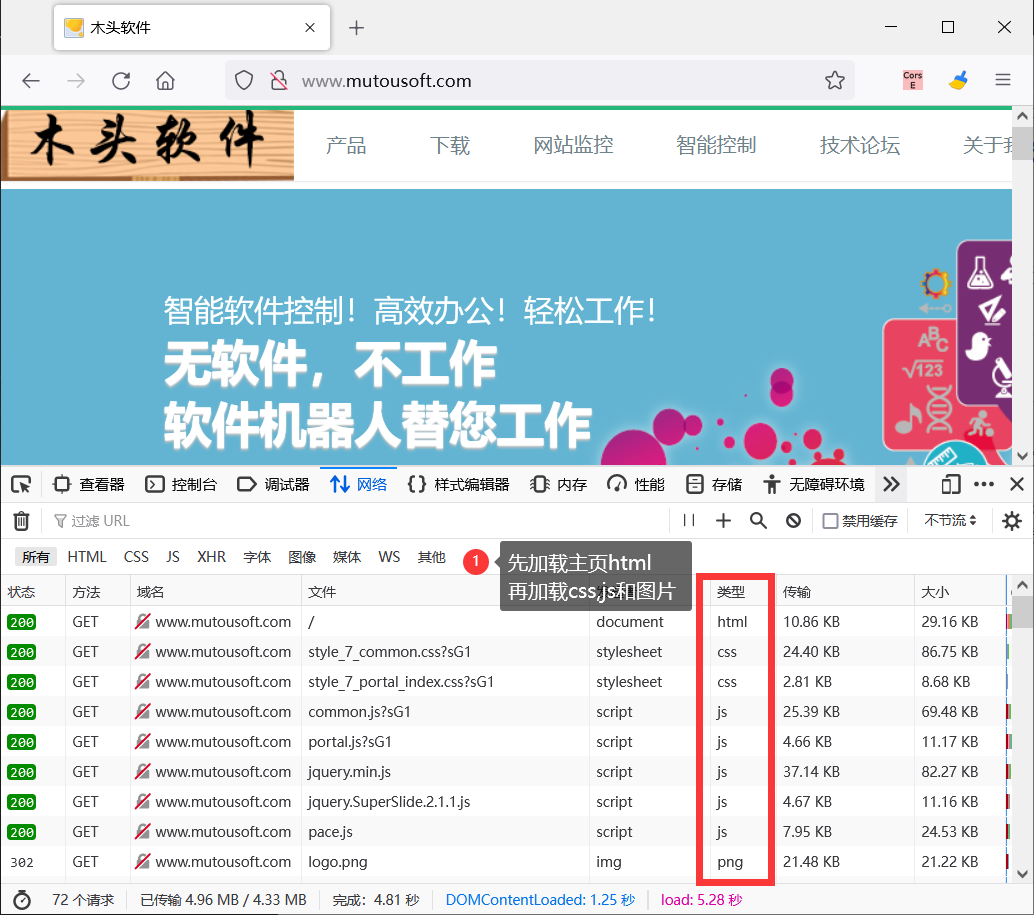
Task: Filter requests by HTML
Action: point(87,557)
